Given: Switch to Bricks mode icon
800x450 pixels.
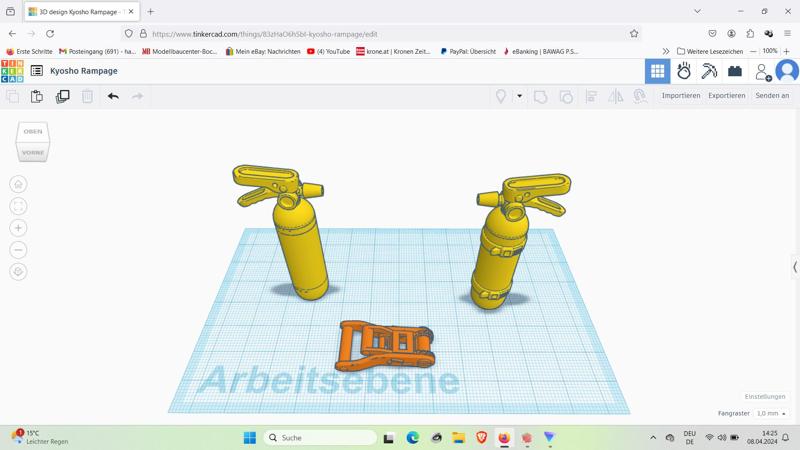Looking at the screenshot, I should pyautogui.click(x=735, y=71).
